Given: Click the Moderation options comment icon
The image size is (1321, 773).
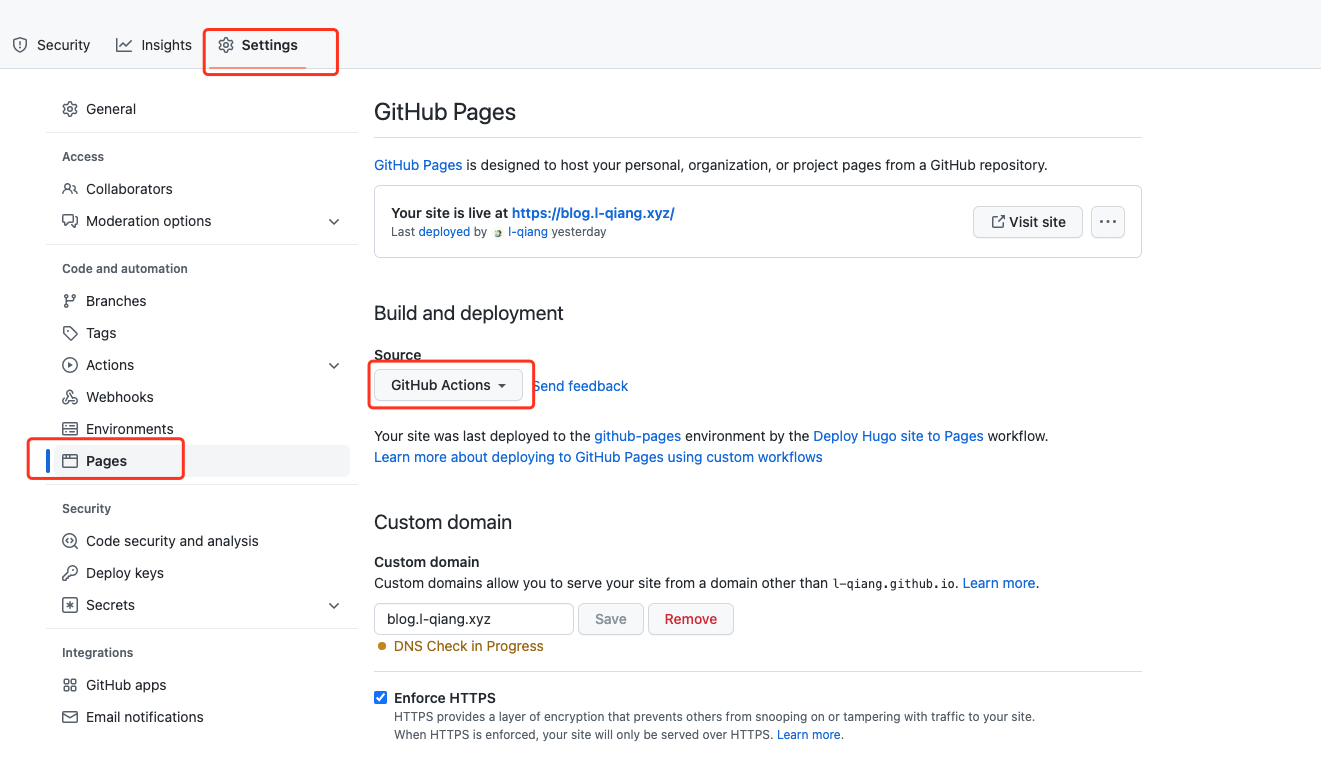Looking at the screenshot, I should [70, 221].
